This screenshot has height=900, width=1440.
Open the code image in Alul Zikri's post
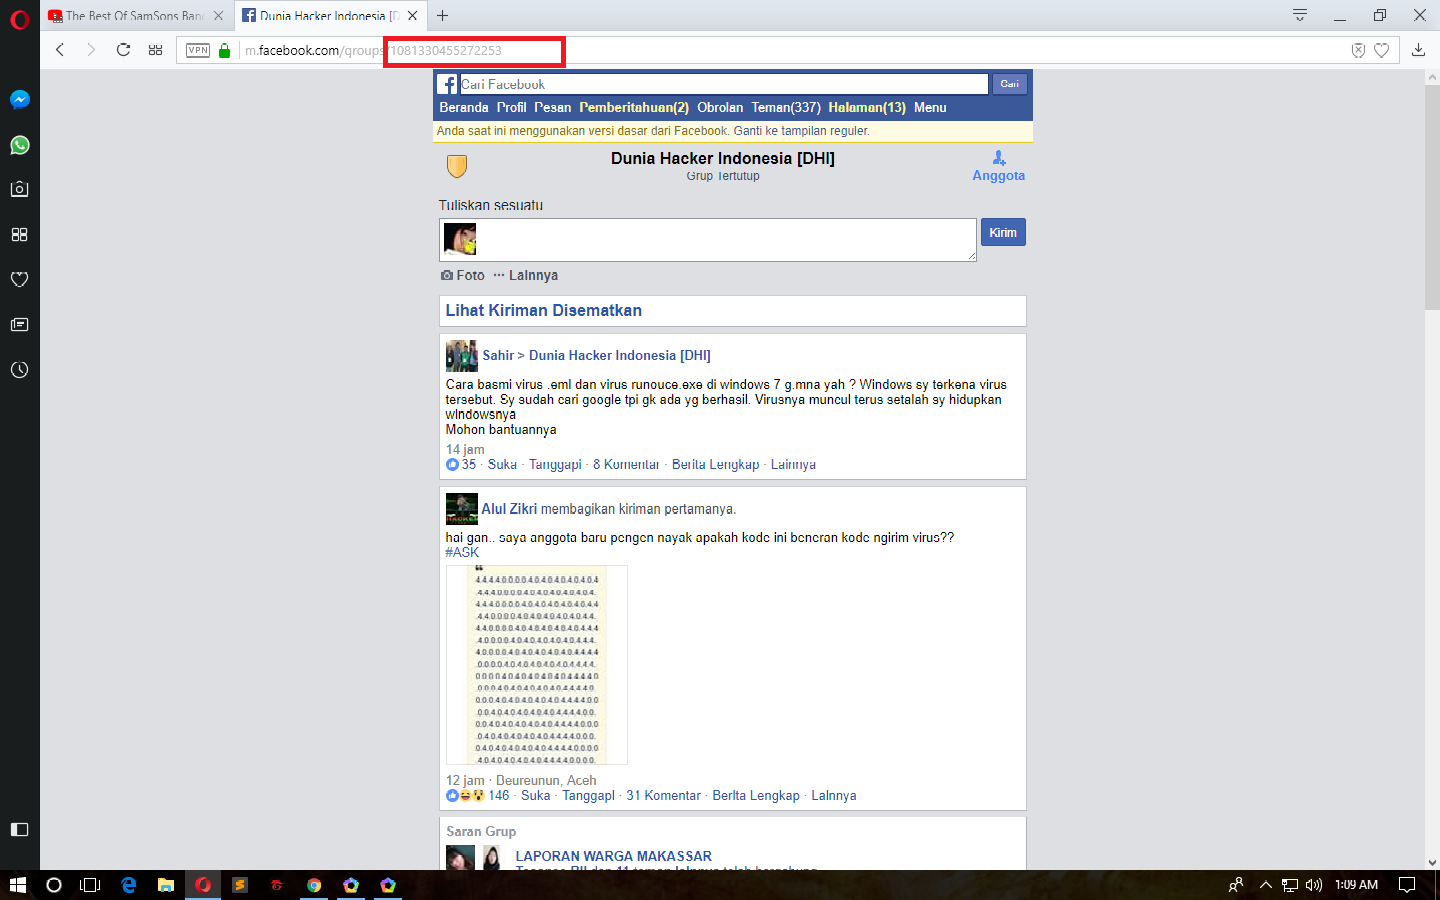tap(537, 665)
